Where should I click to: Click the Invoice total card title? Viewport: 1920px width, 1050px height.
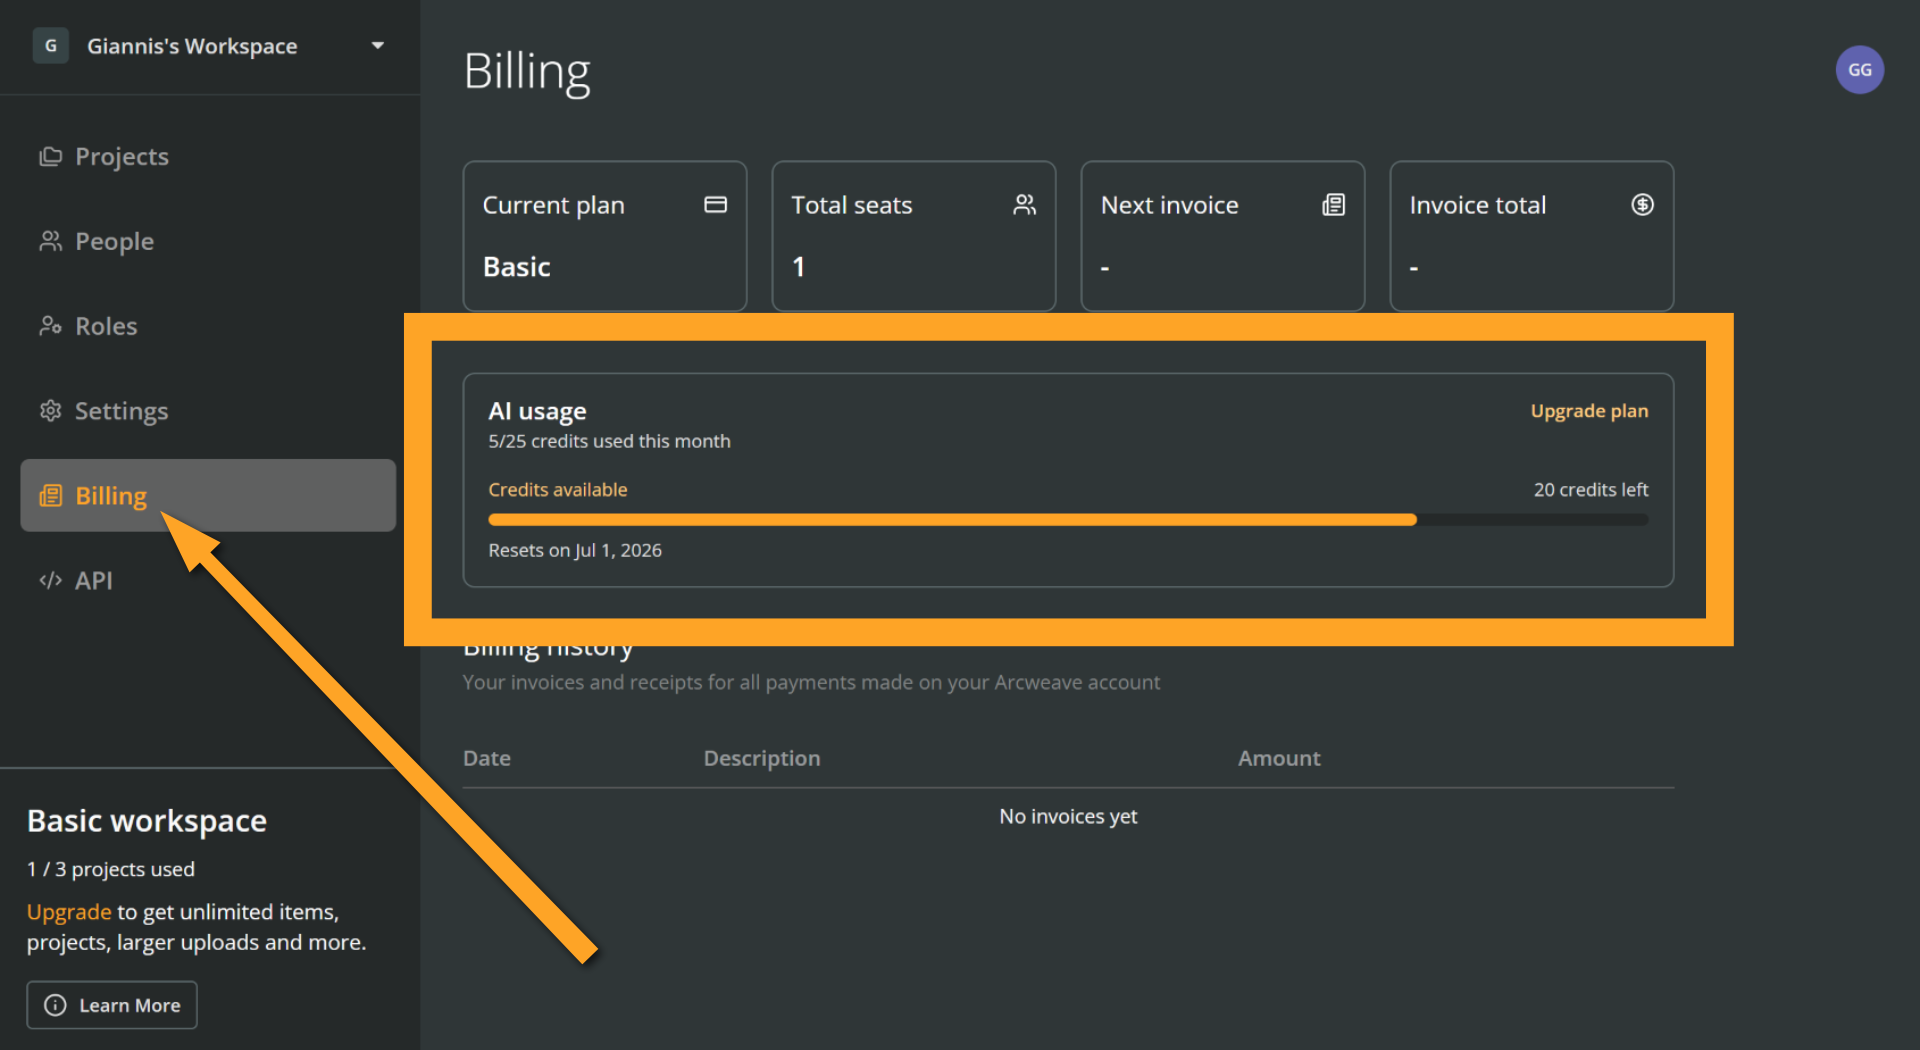click(1477, 205)
